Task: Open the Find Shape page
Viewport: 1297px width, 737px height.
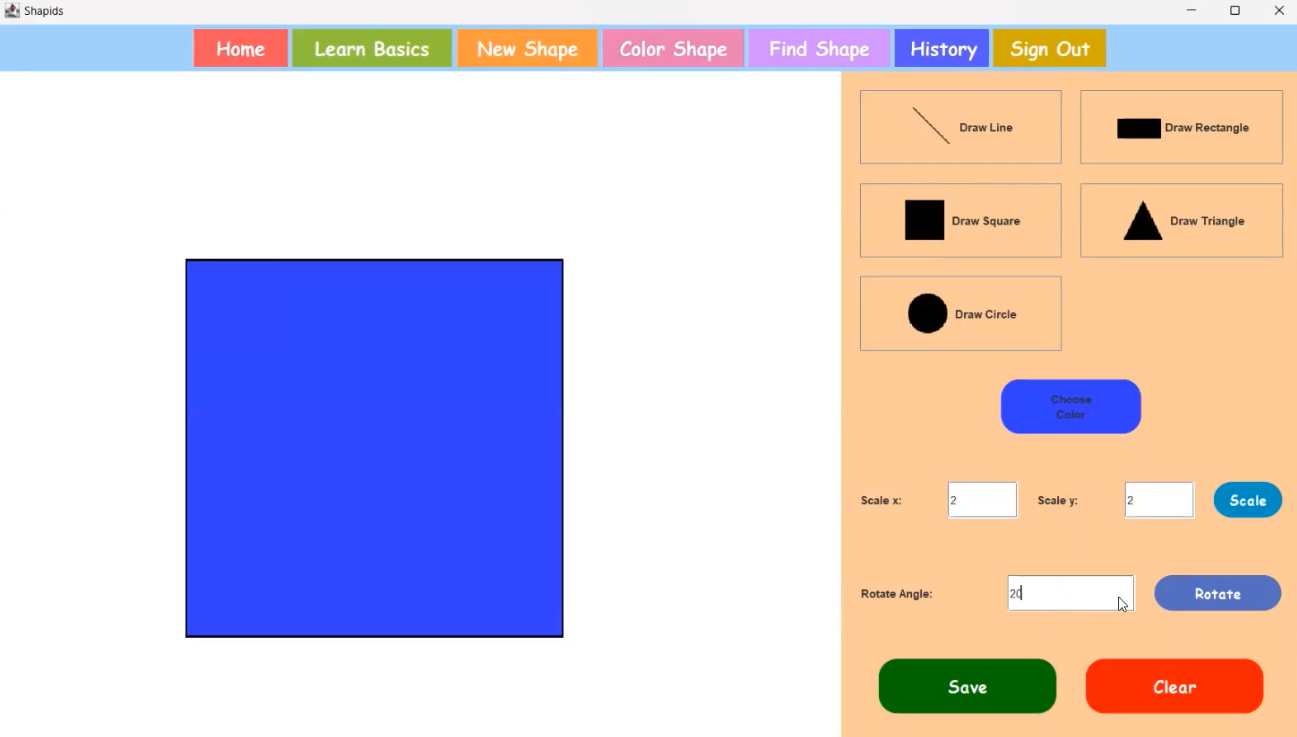Action: [x=818, y=47]
